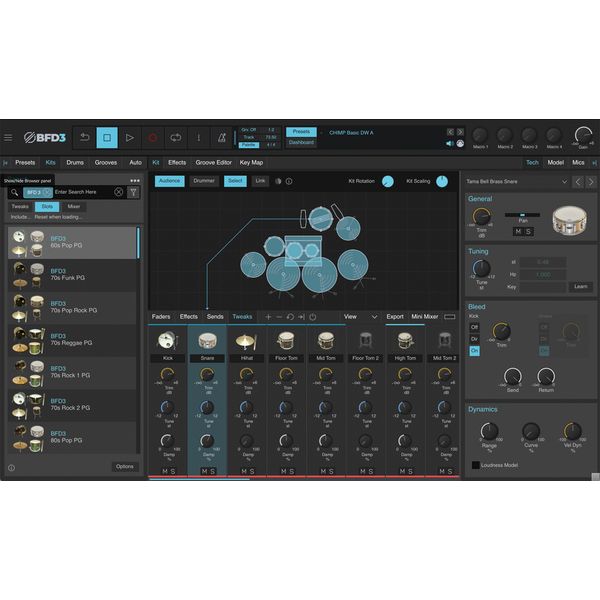Set Kick bleed to Off
This screenshot has height=600, width=600.
coord(474,327)
